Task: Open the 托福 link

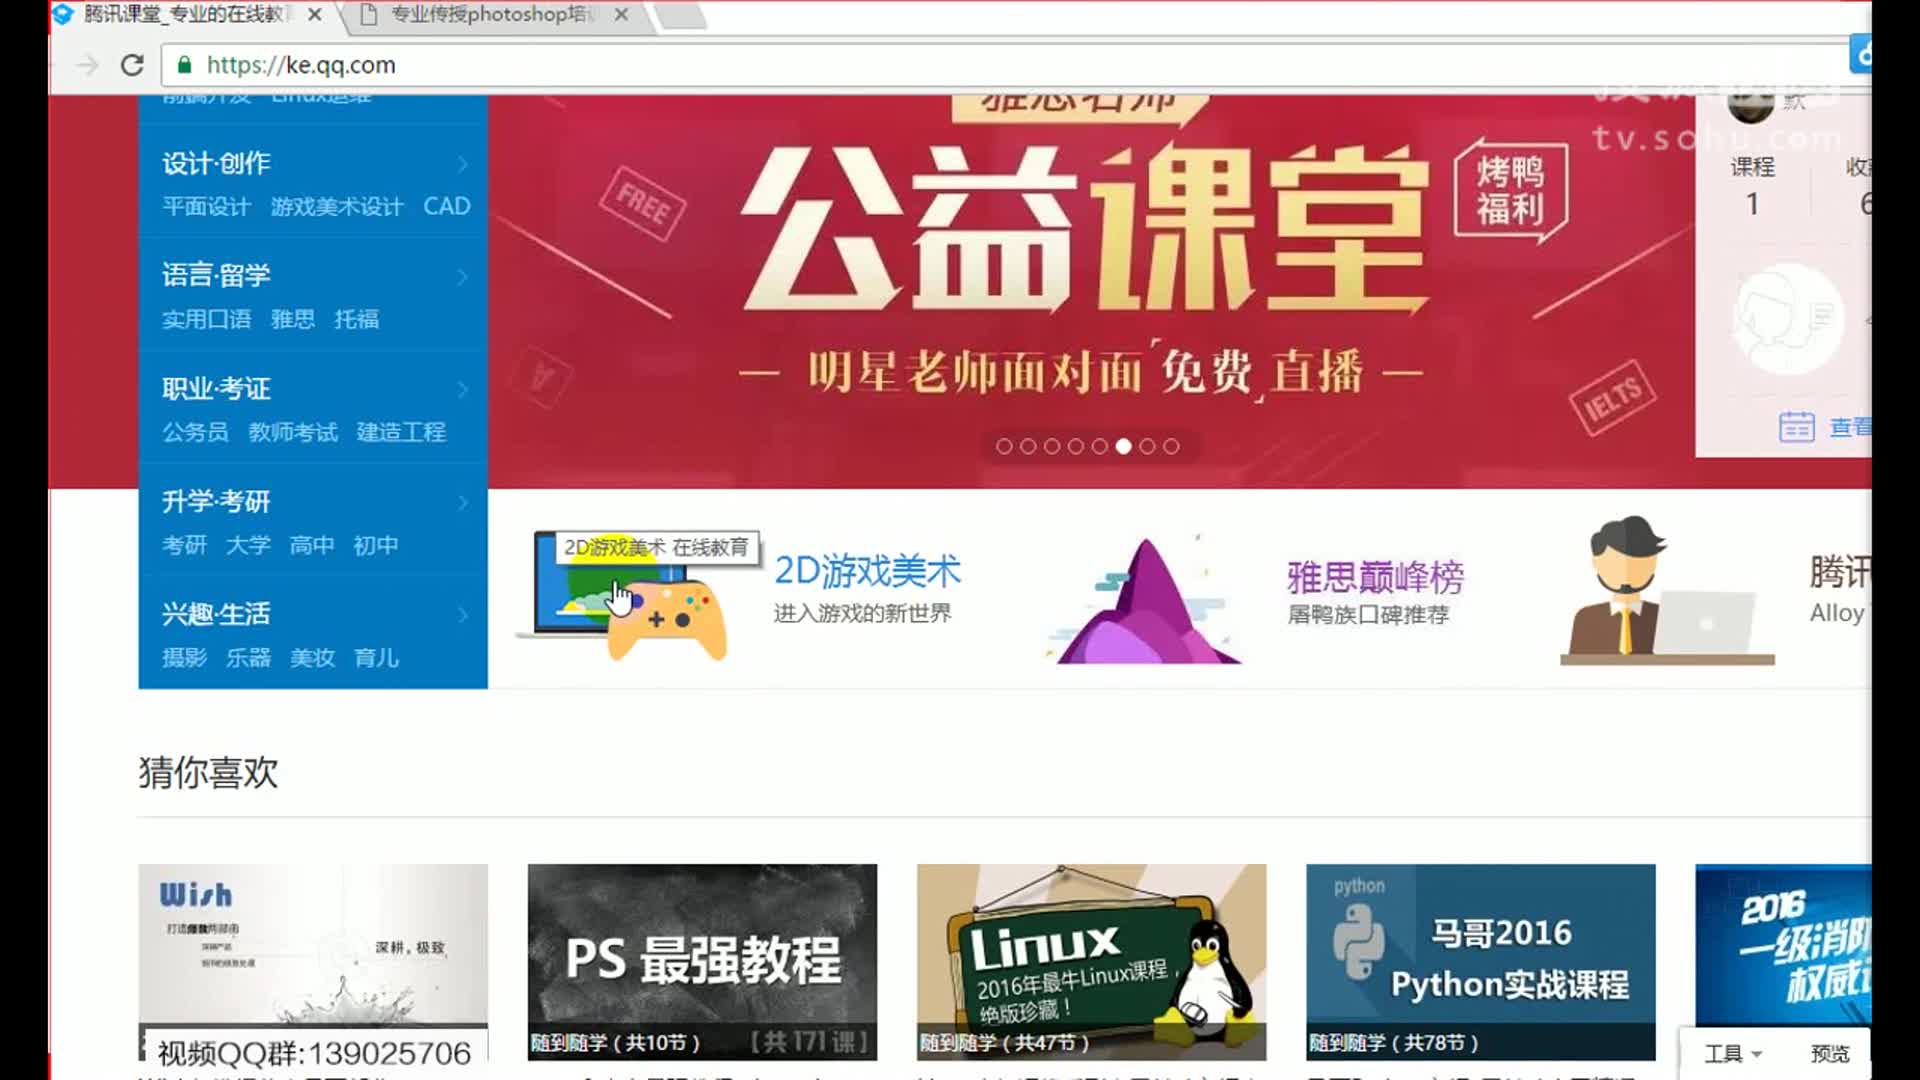Action: 357,320
